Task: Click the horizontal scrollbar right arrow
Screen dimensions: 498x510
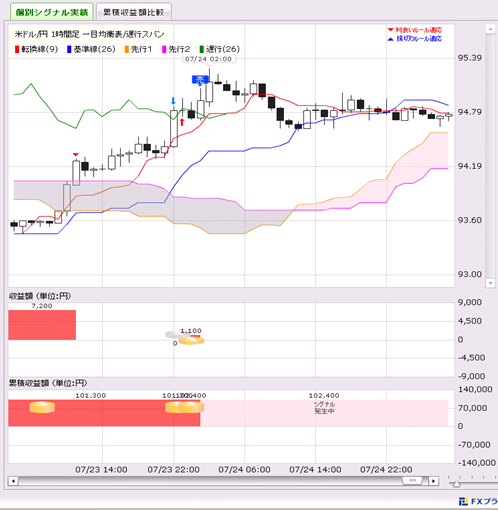Action: click(x=433, y=481)
